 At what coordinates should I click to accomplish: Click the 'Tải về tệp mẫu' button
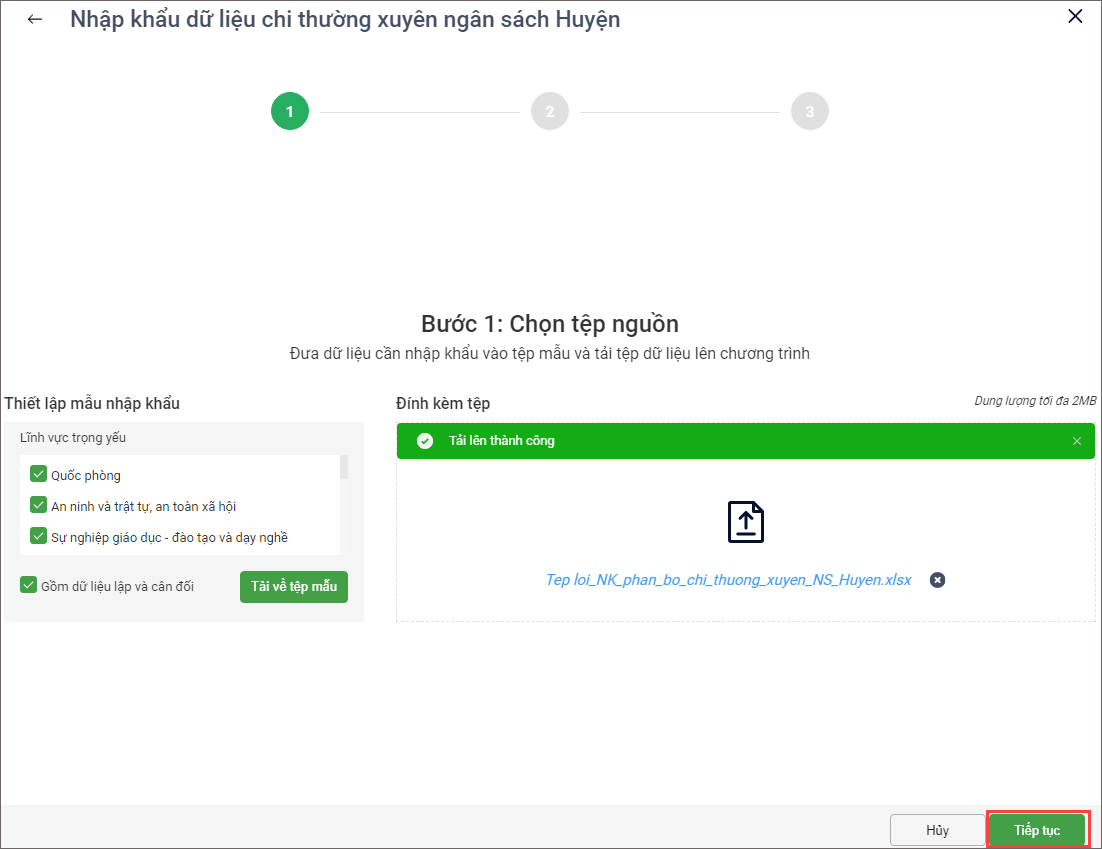coord(293,587)
